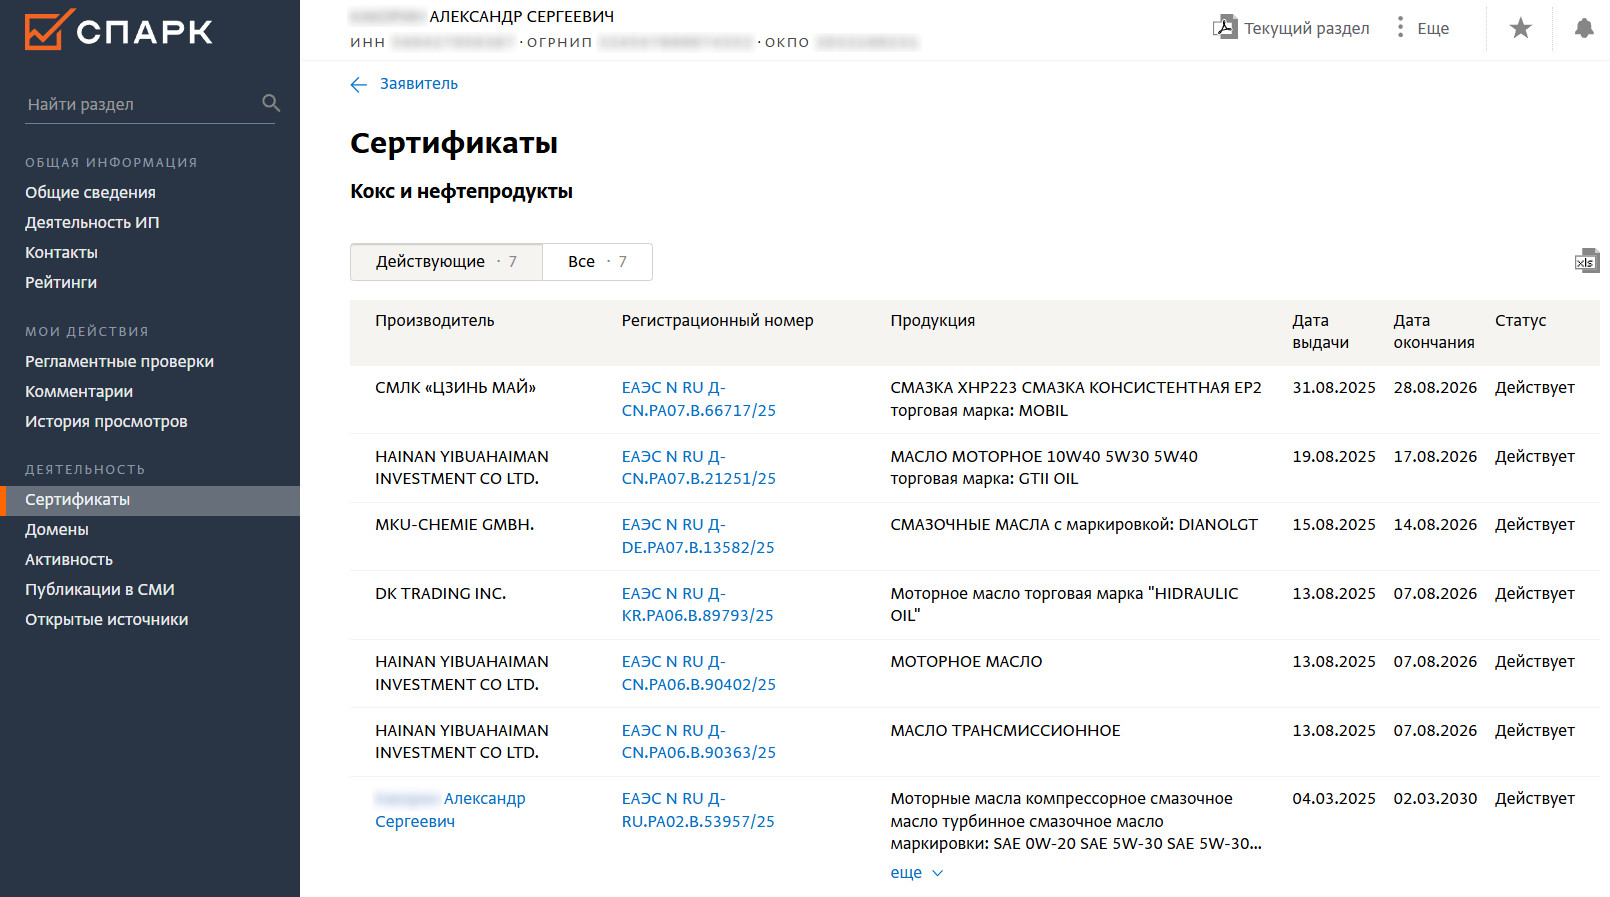This screenshot has width=1610, height=897.
Task: Switch to the Действующие tab
Action: 446,262
